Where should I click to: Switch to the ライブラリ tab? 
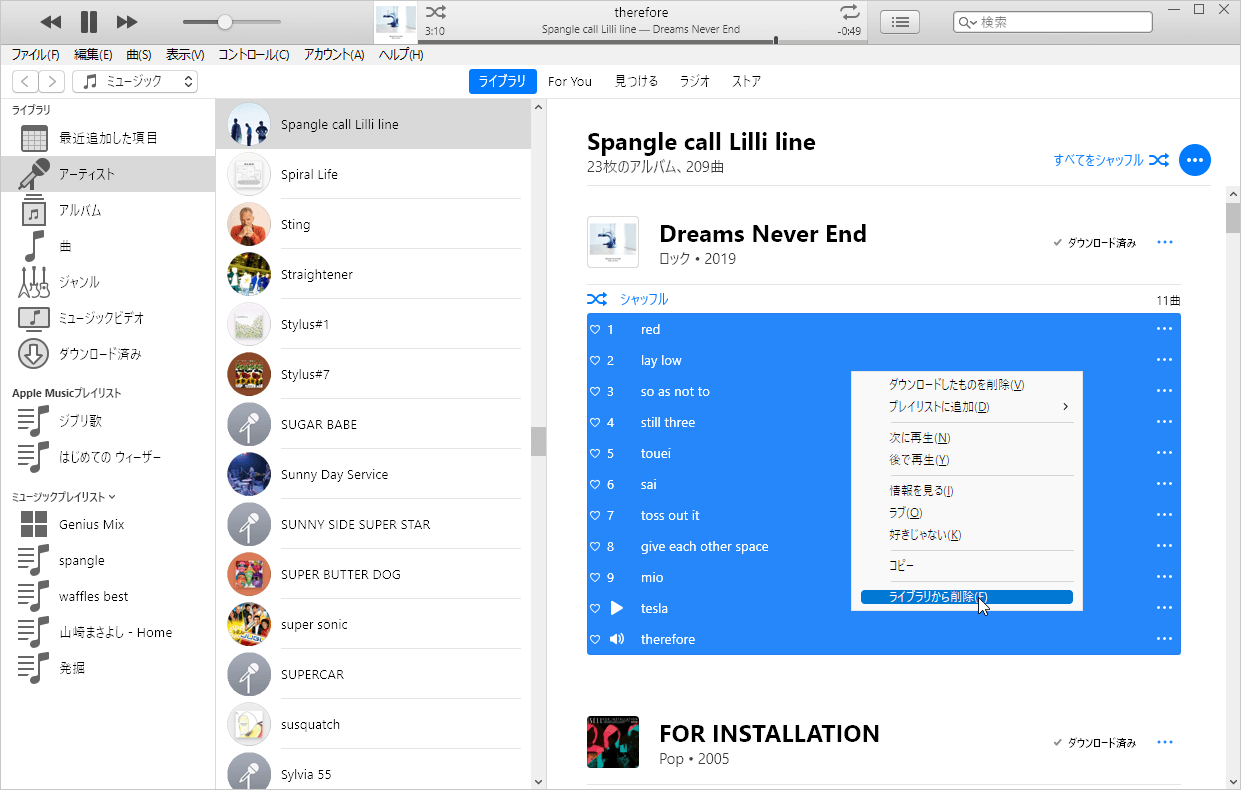pyautogui.click(x=503, y=82)
